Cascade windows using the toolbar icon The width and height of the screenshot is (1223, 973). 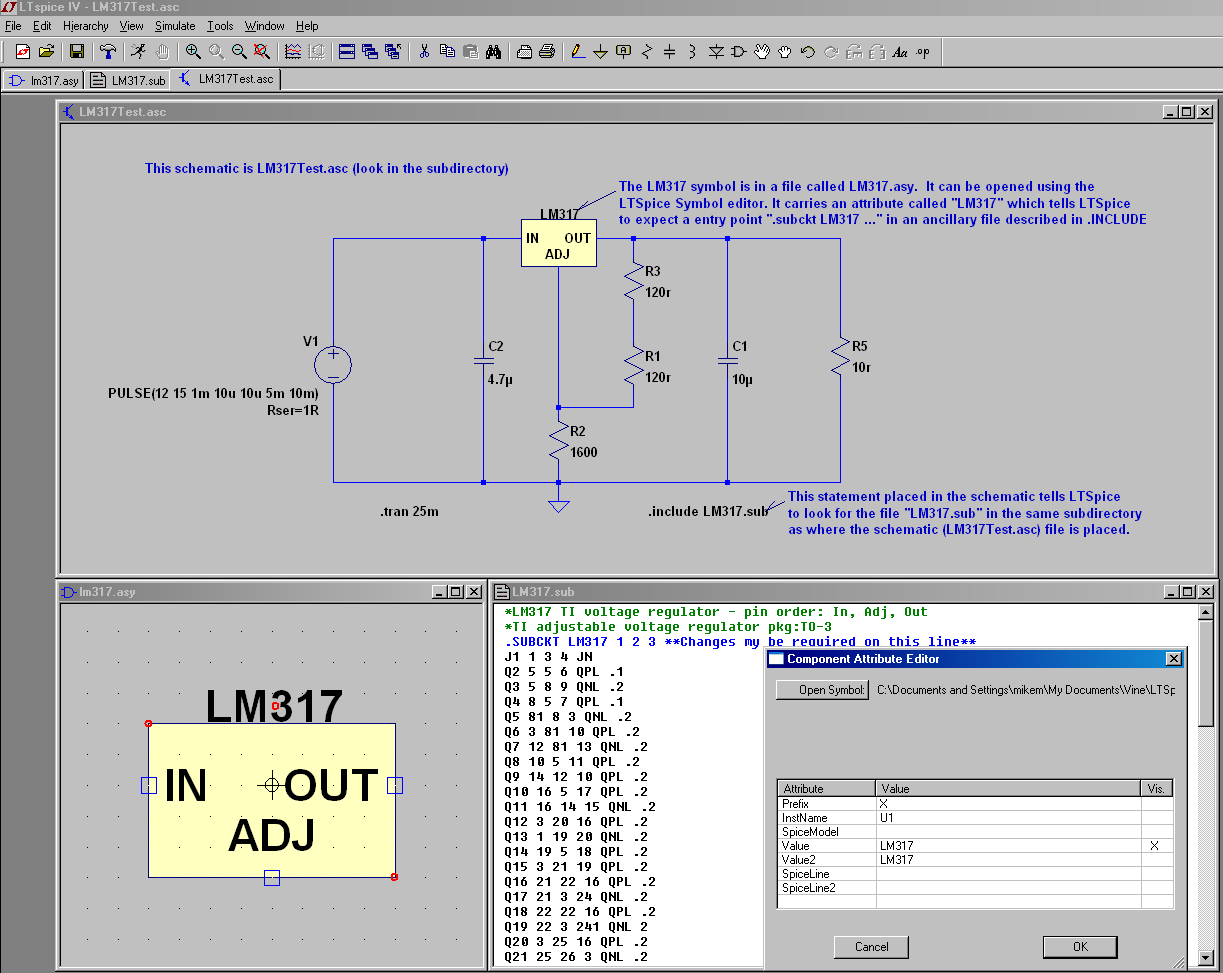[370, 52]
